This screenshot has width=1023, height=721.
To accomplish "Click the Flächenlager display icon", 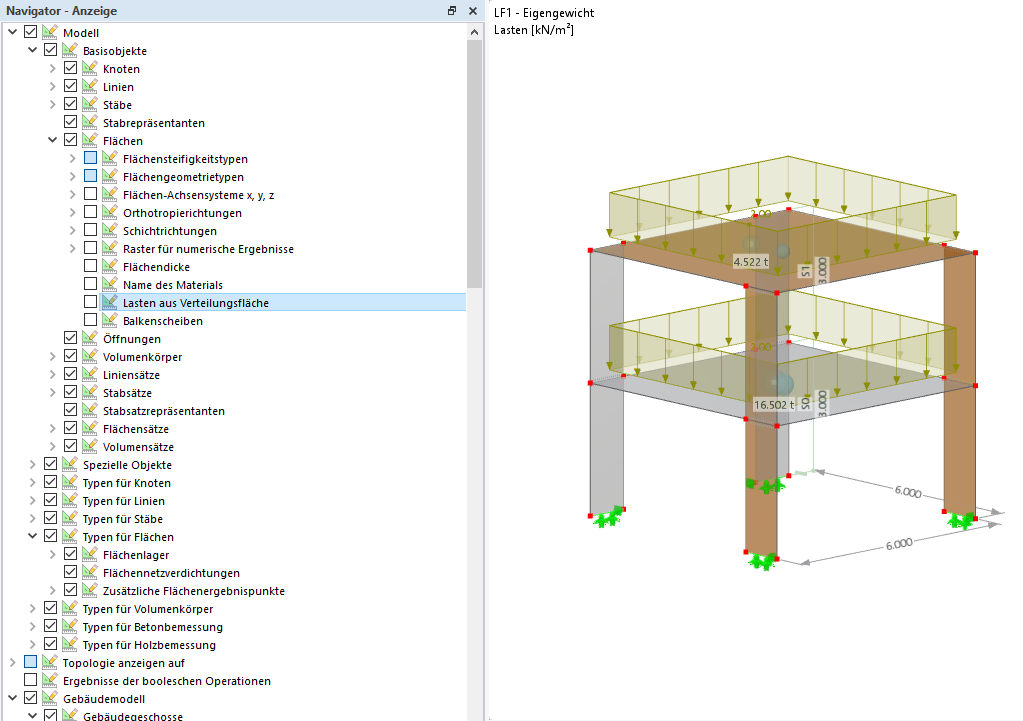I will tap(90, 554).
